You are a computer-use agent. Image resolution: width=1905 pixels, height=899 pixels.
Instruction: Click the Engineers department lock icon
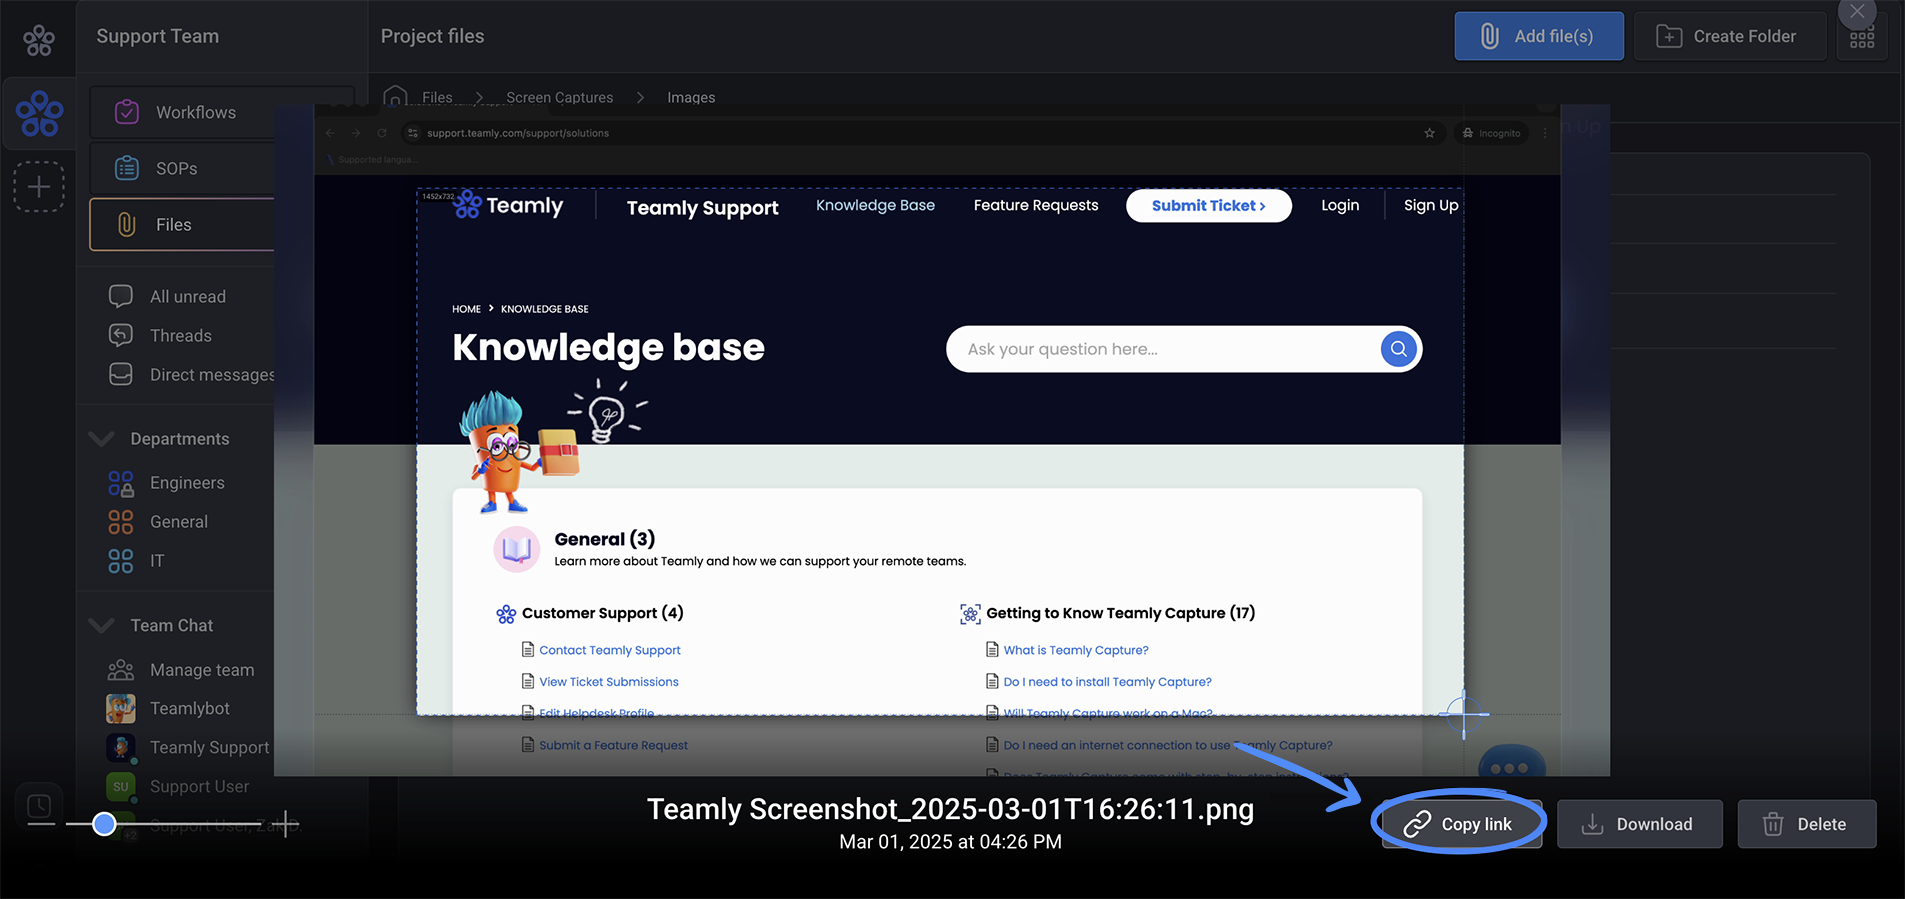(x=121, y=484)
